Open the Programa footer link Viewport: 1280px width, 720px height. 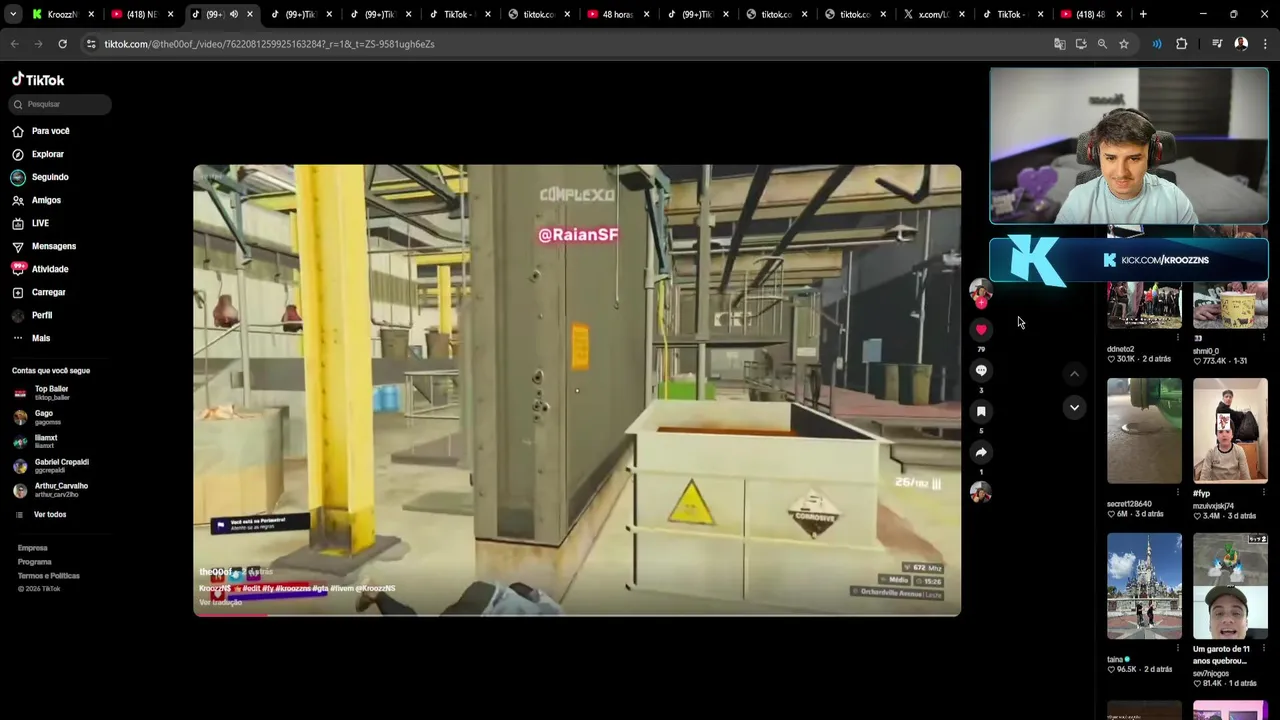(34, 562)
